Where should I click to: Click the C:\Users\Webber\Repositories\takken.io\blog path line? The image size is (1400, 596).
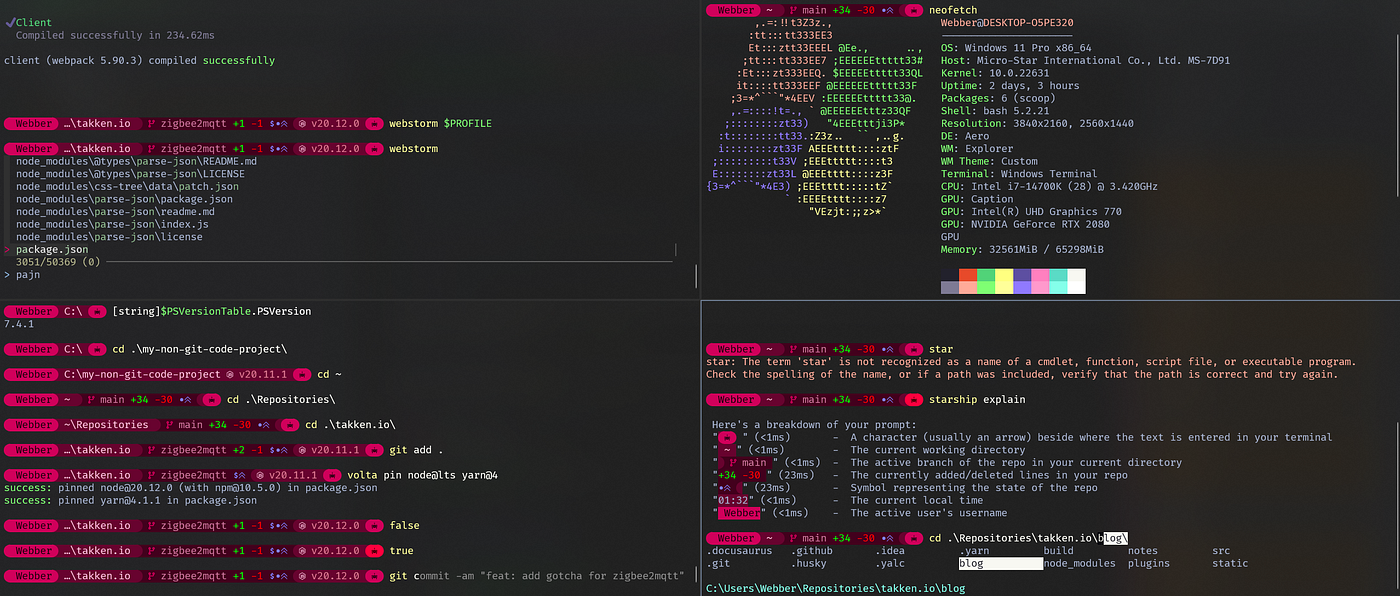pyautogui.click(x=836, y=589)
